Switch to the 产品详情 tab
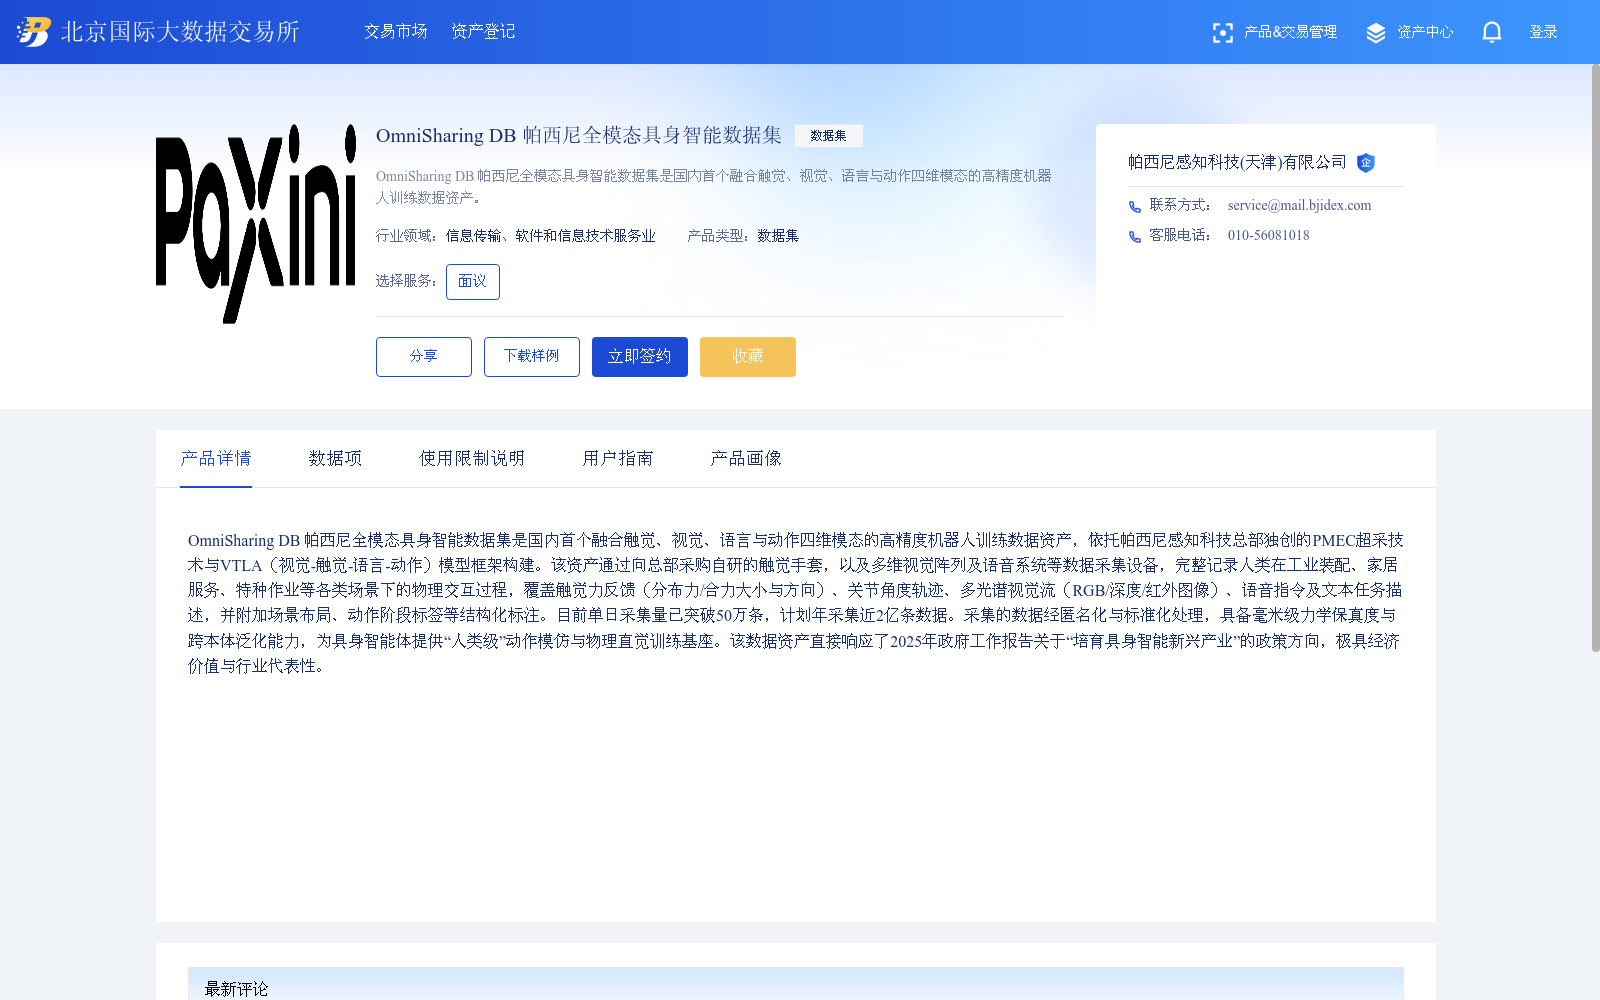Viewport: 1600px width, 1000px height. pyautogui.click(x=216, y=458)
